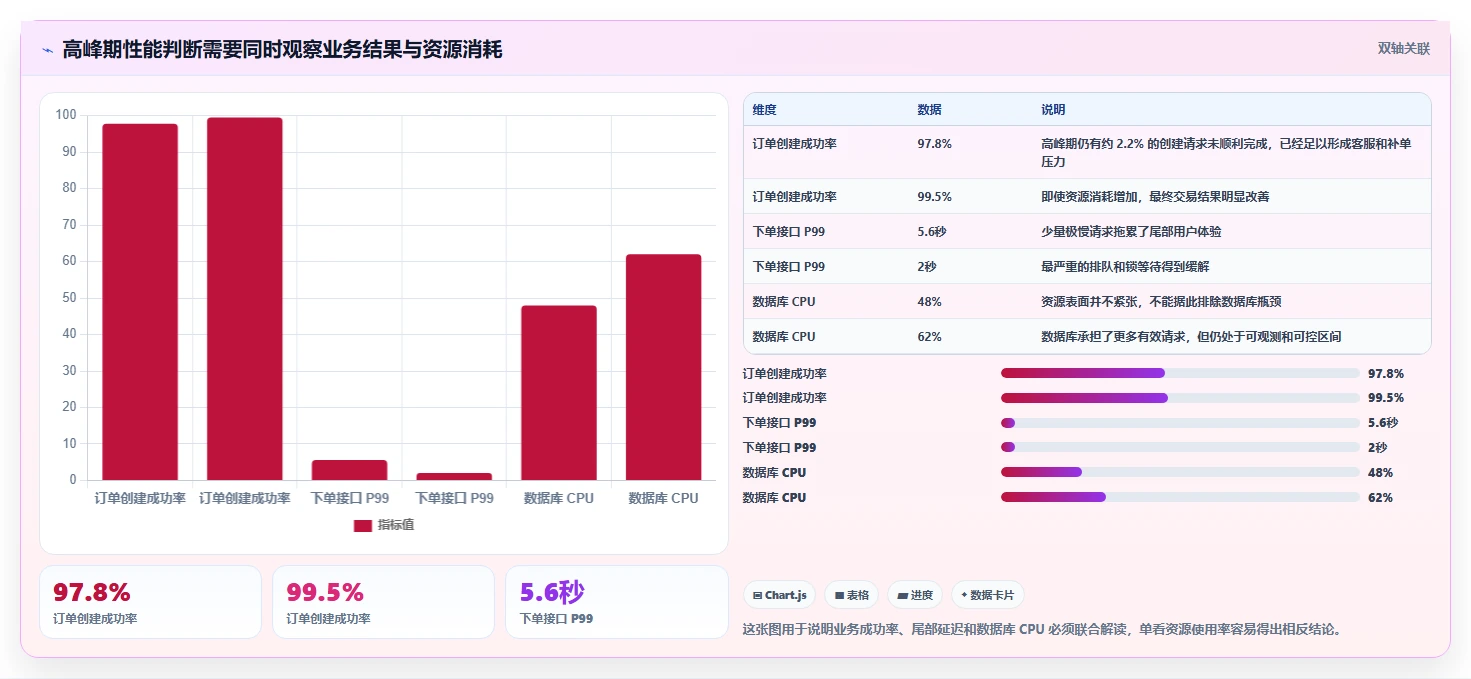This screenshot has height=679, width=1471.
Task: Click the description about 2.2% 的创建请求未顺利完成
Action: (x=1226, y=153)
